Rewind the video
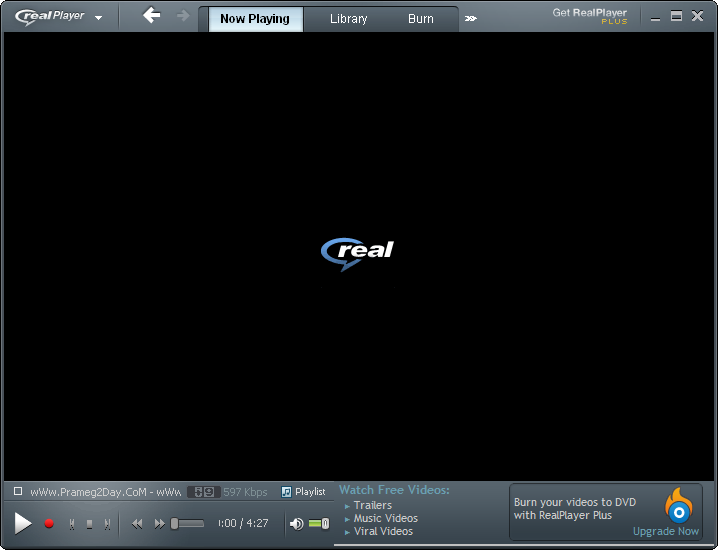The height and width of the screenshot is (550, 718). tap(137, 523)
